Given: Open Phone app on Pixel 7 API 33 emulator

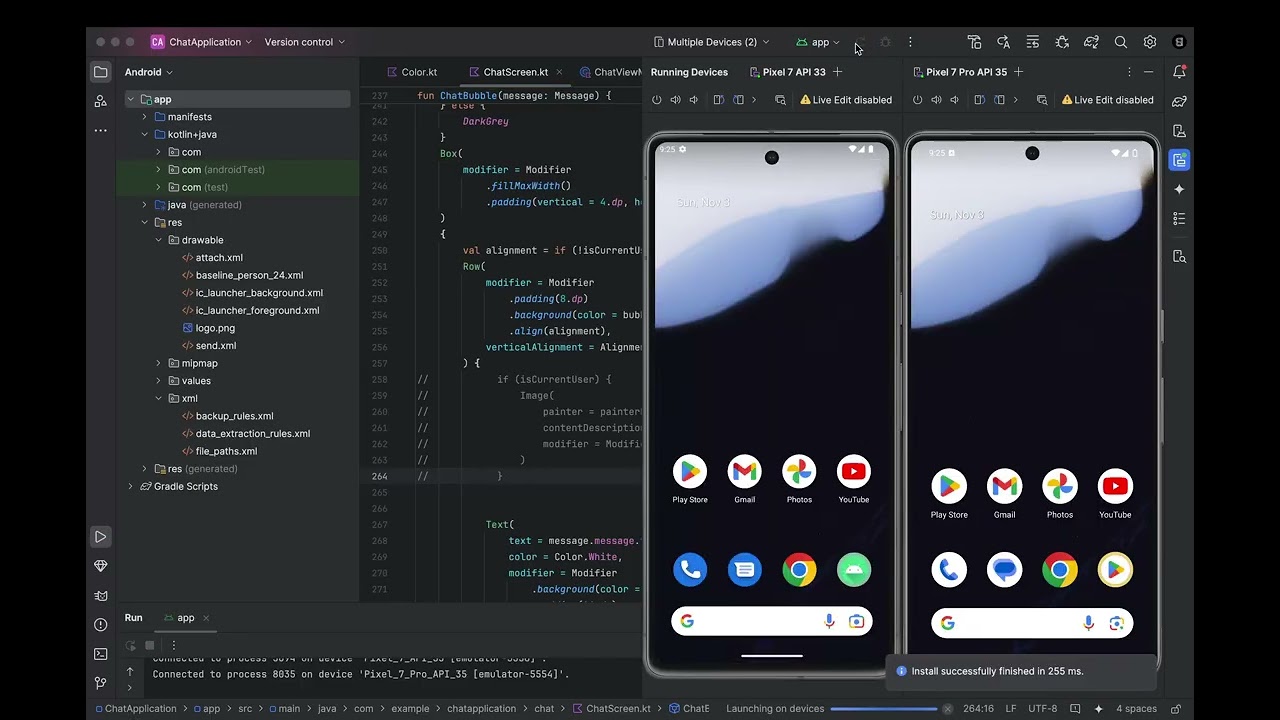Looking at the screenshot, I should click(690, 570).
